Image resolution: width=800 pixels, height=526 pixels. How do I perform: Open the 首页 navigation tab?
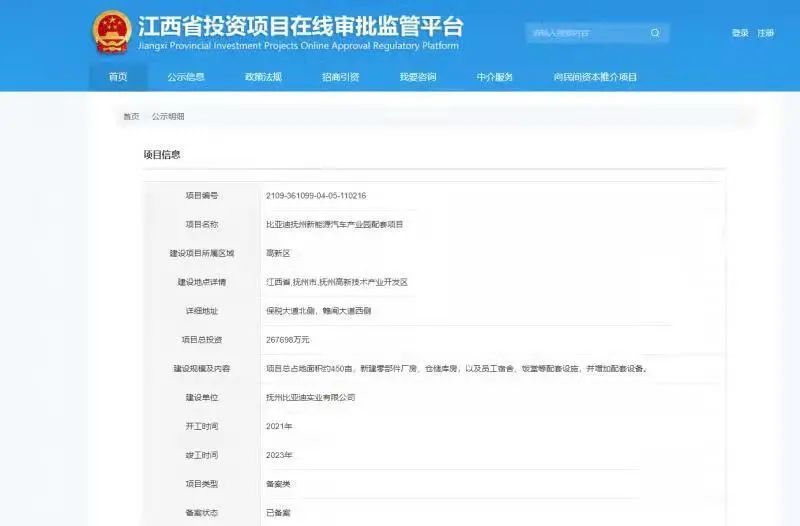118,77
